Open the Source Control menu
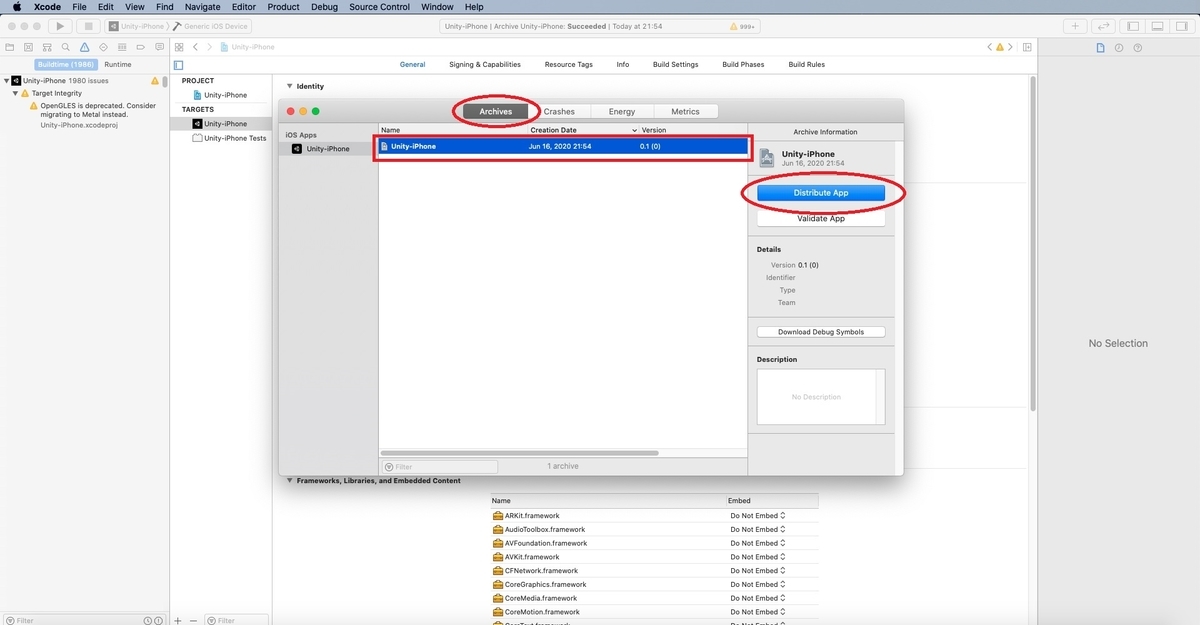Screen dimensions: 1200x625 379,7
